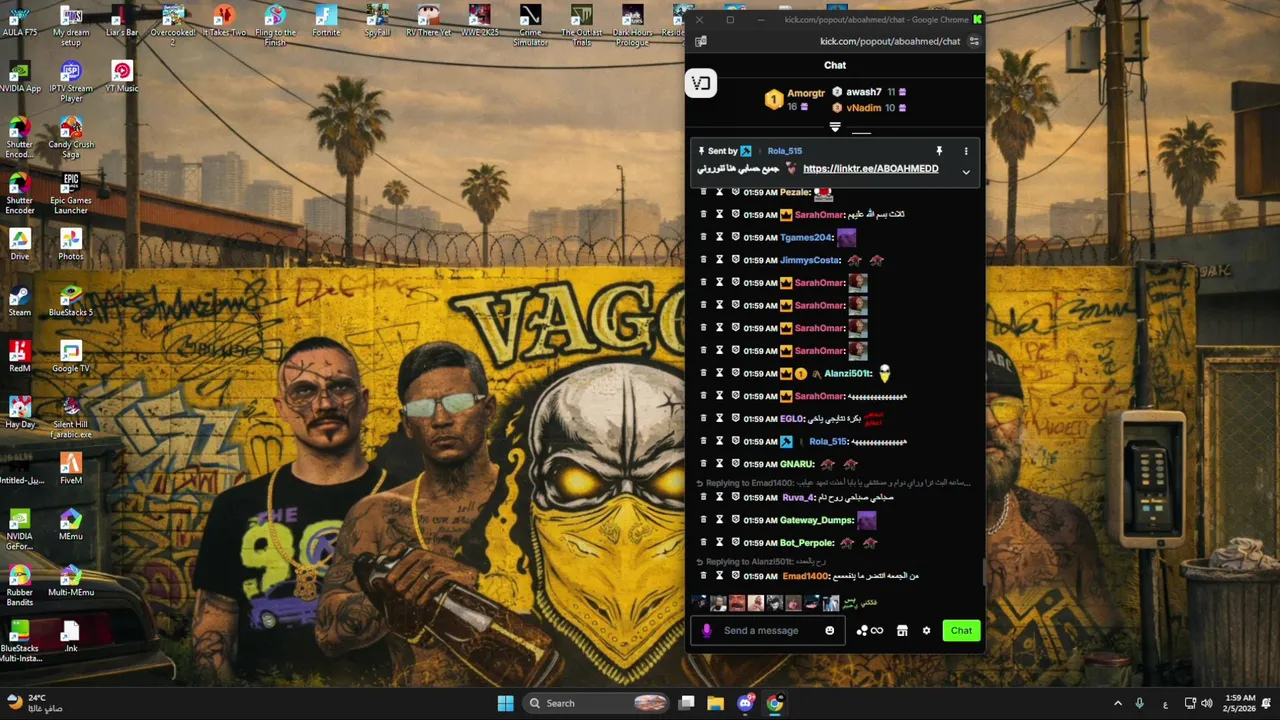Open the BlueStacks 5 desktop shortcut
Viewport: 1280px width, 720px height.
tap(70, 301)
